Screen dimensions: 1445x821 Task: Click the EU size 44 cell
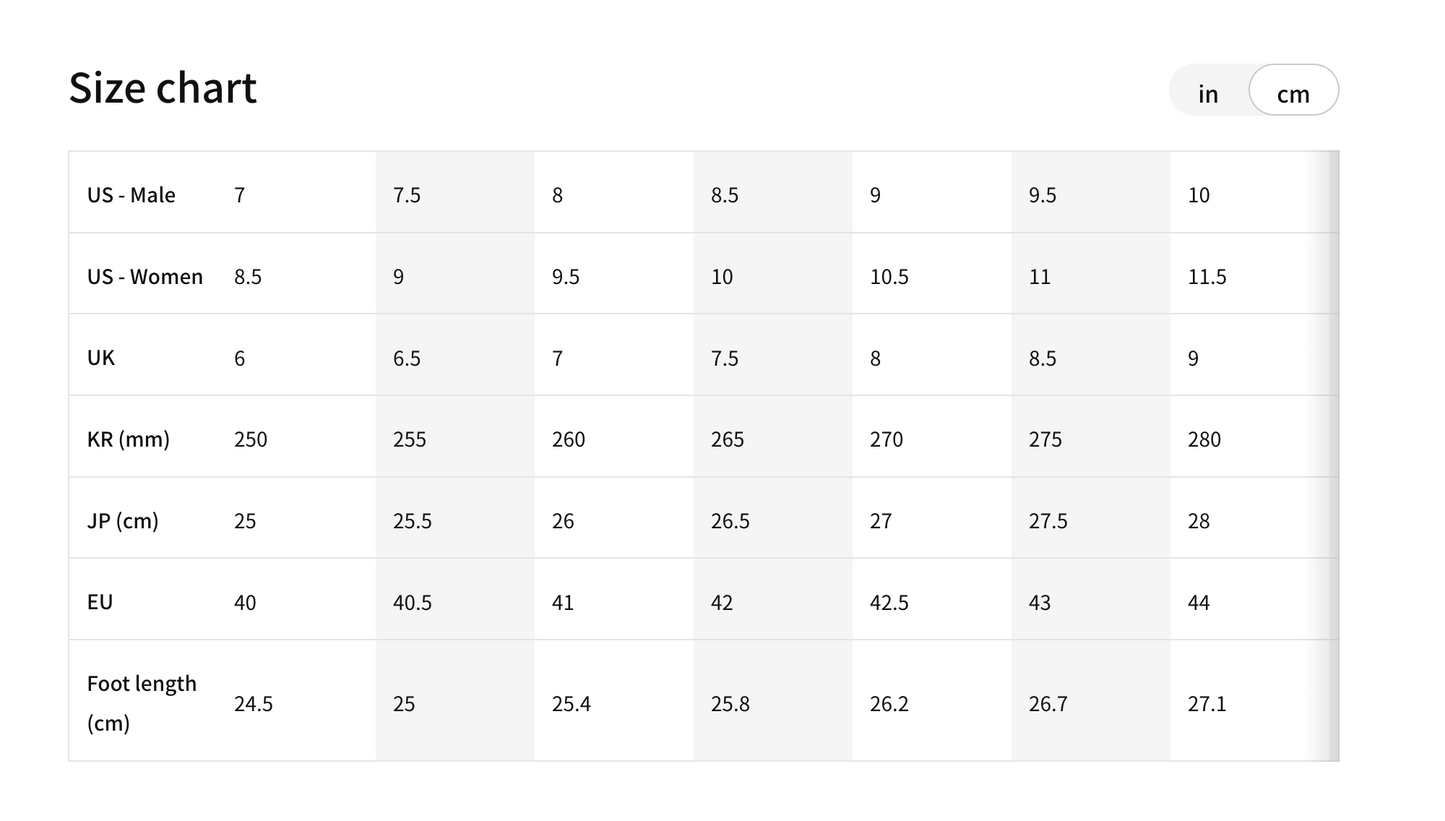coord(1250,601)
